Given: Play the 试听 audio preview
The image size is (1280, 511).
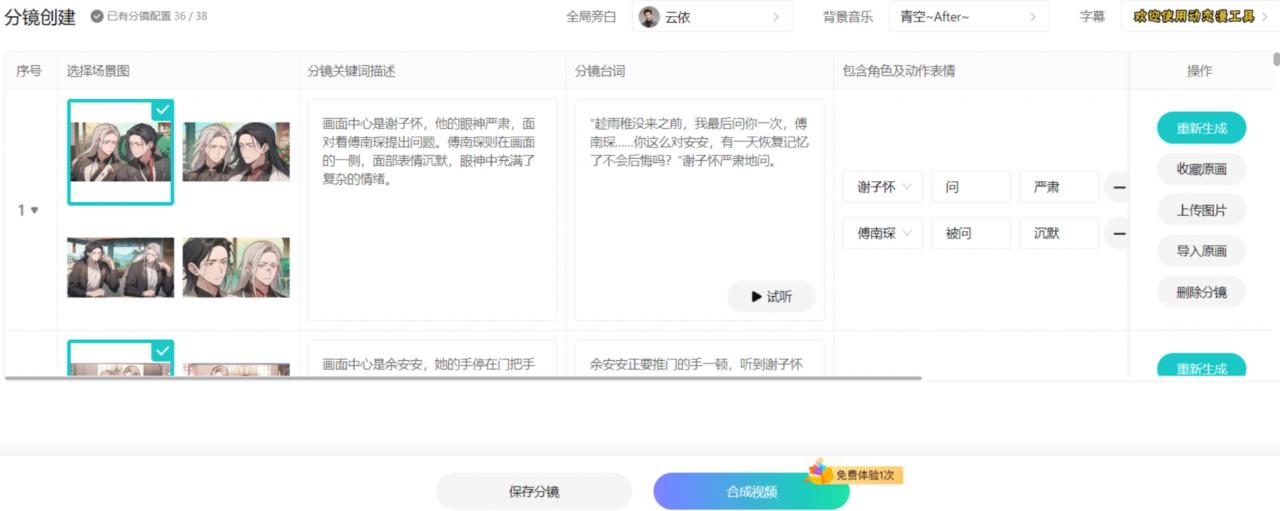Looking at the screenshot, I should [x=771, y=297].
